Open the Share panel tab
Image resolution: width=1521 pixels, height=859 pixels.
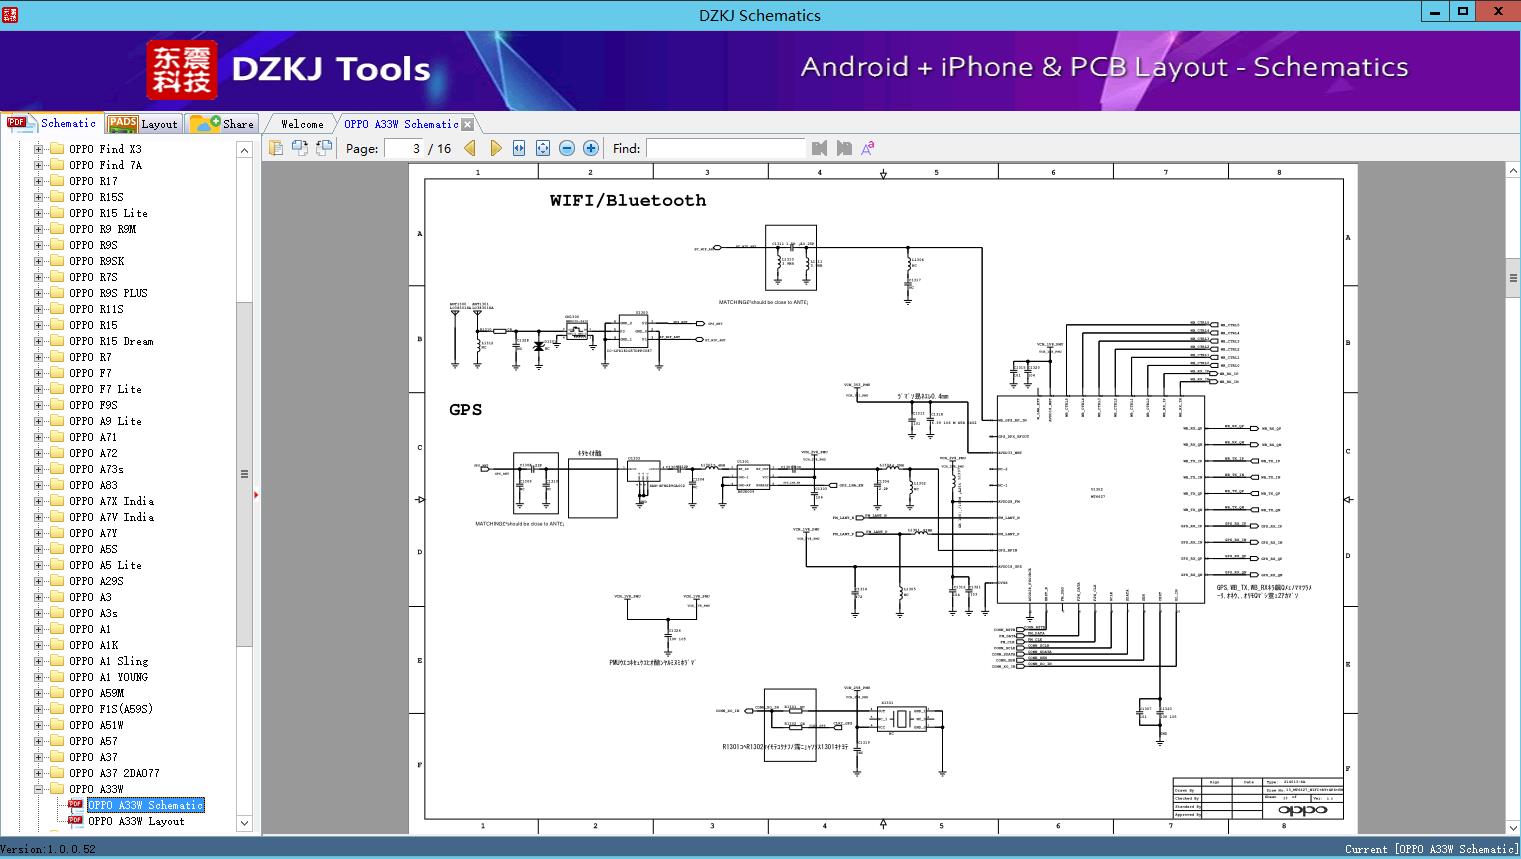tap(222, 124)
